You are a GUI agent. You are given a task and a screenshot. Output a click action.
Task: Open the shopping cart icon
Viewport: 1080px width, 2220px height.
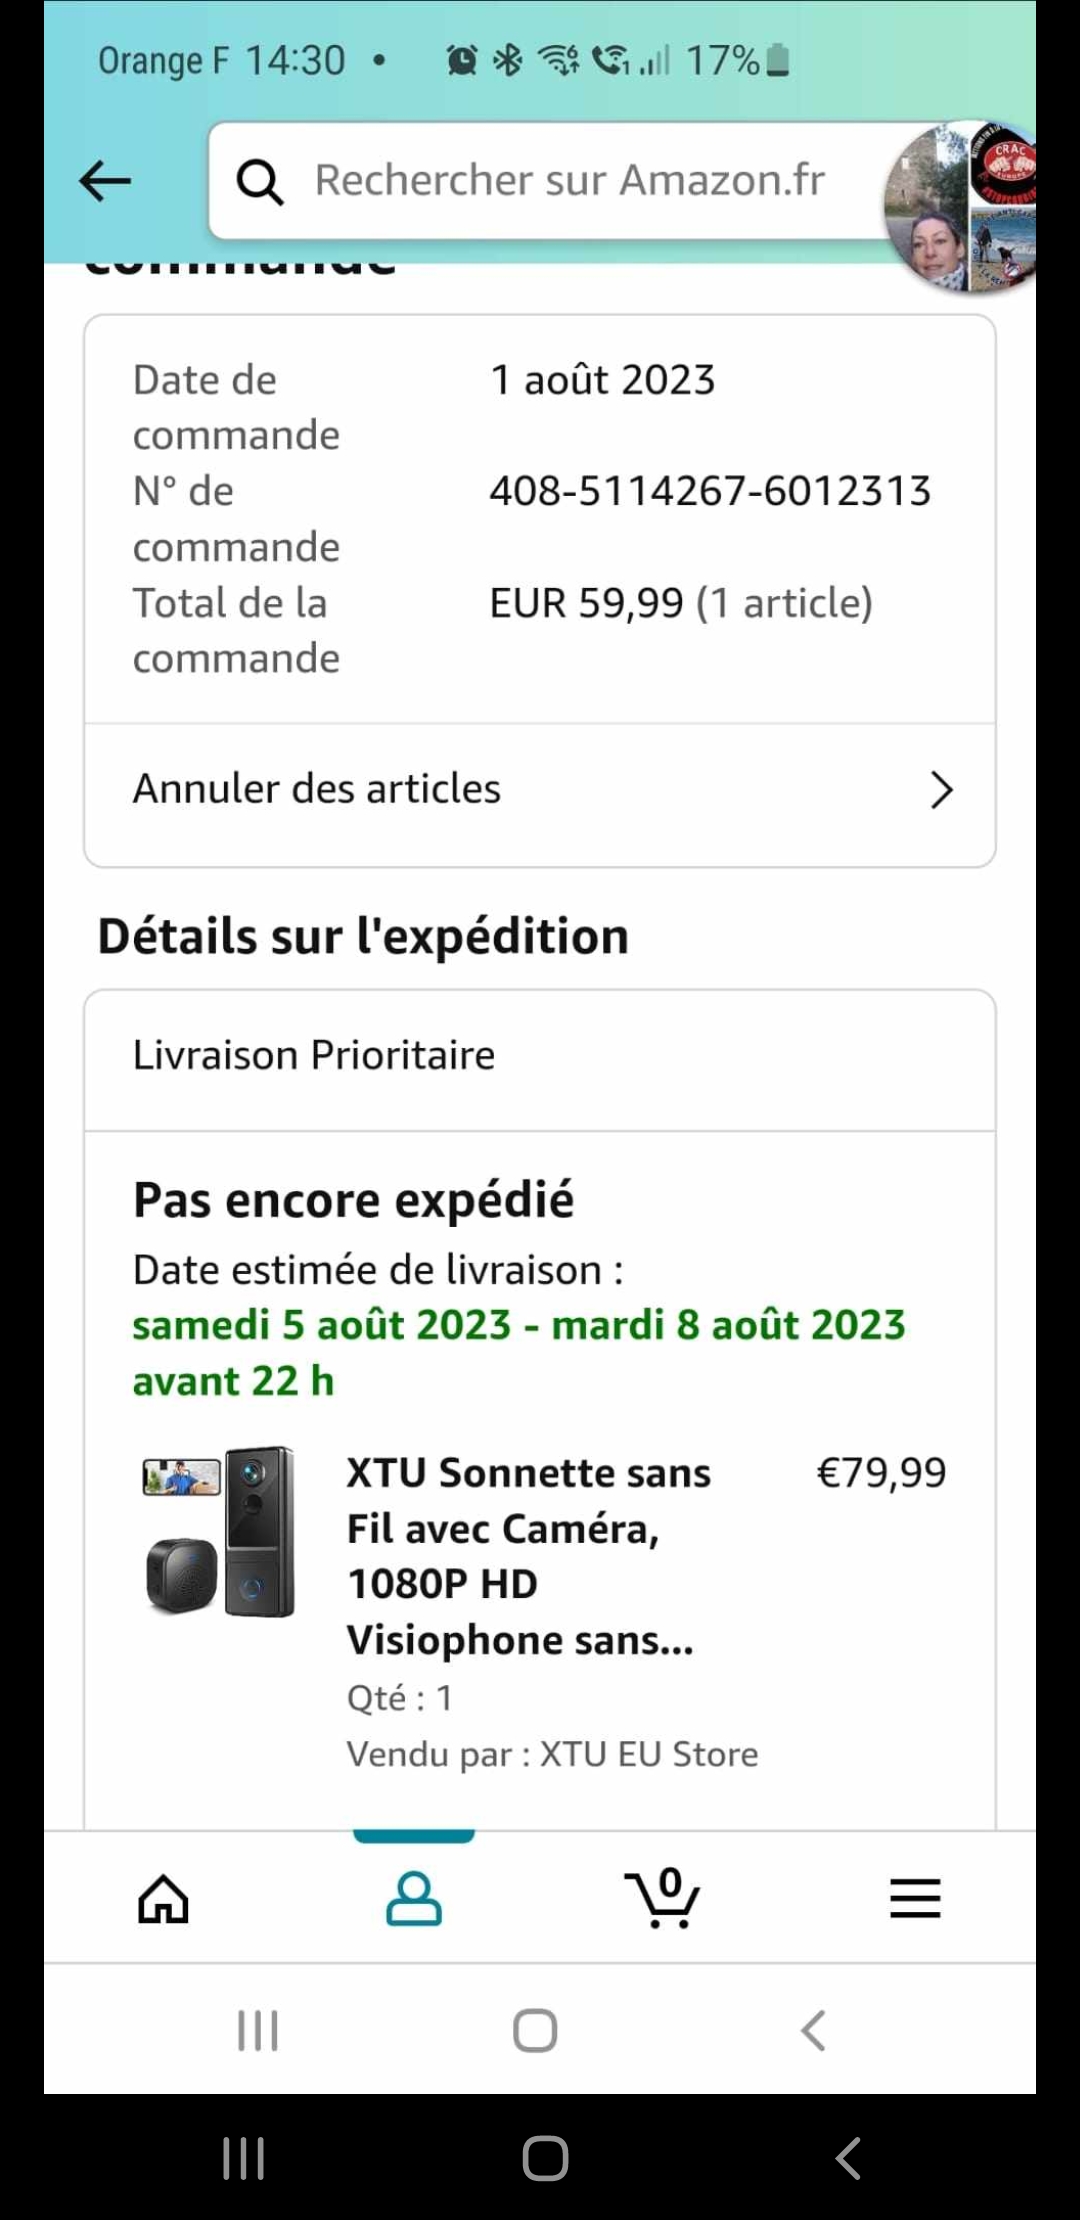pos(663,1898)
